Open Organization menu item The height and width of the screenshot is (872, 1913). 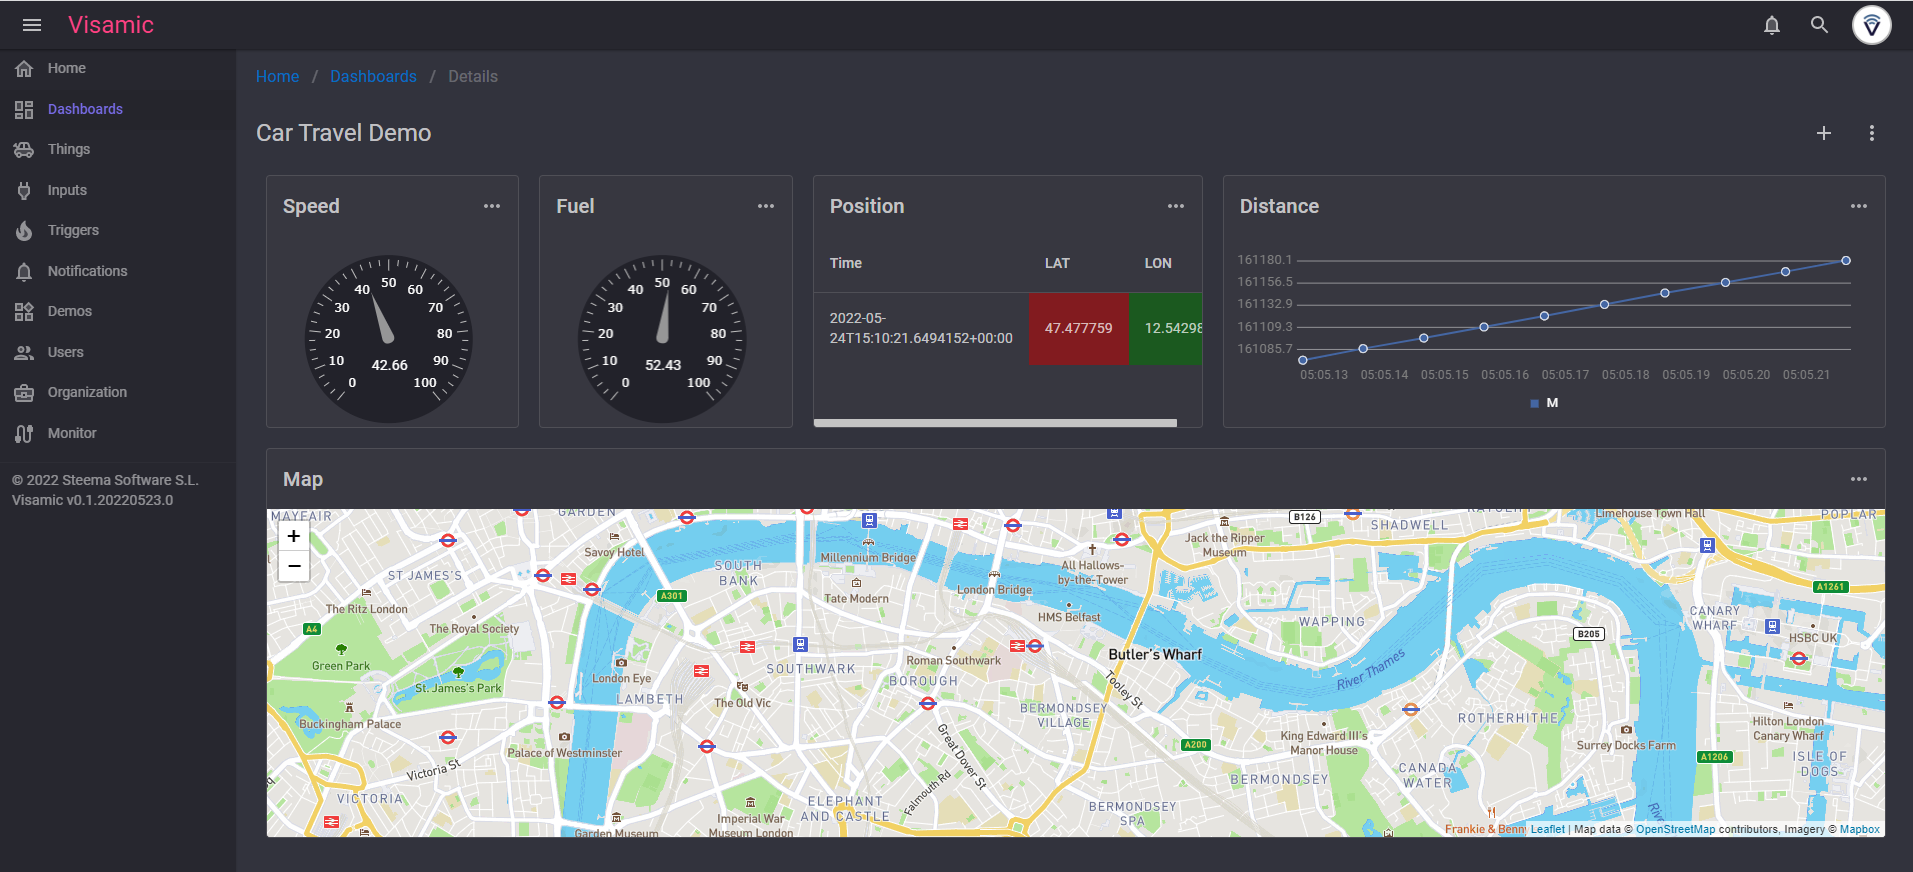point(87,393)
